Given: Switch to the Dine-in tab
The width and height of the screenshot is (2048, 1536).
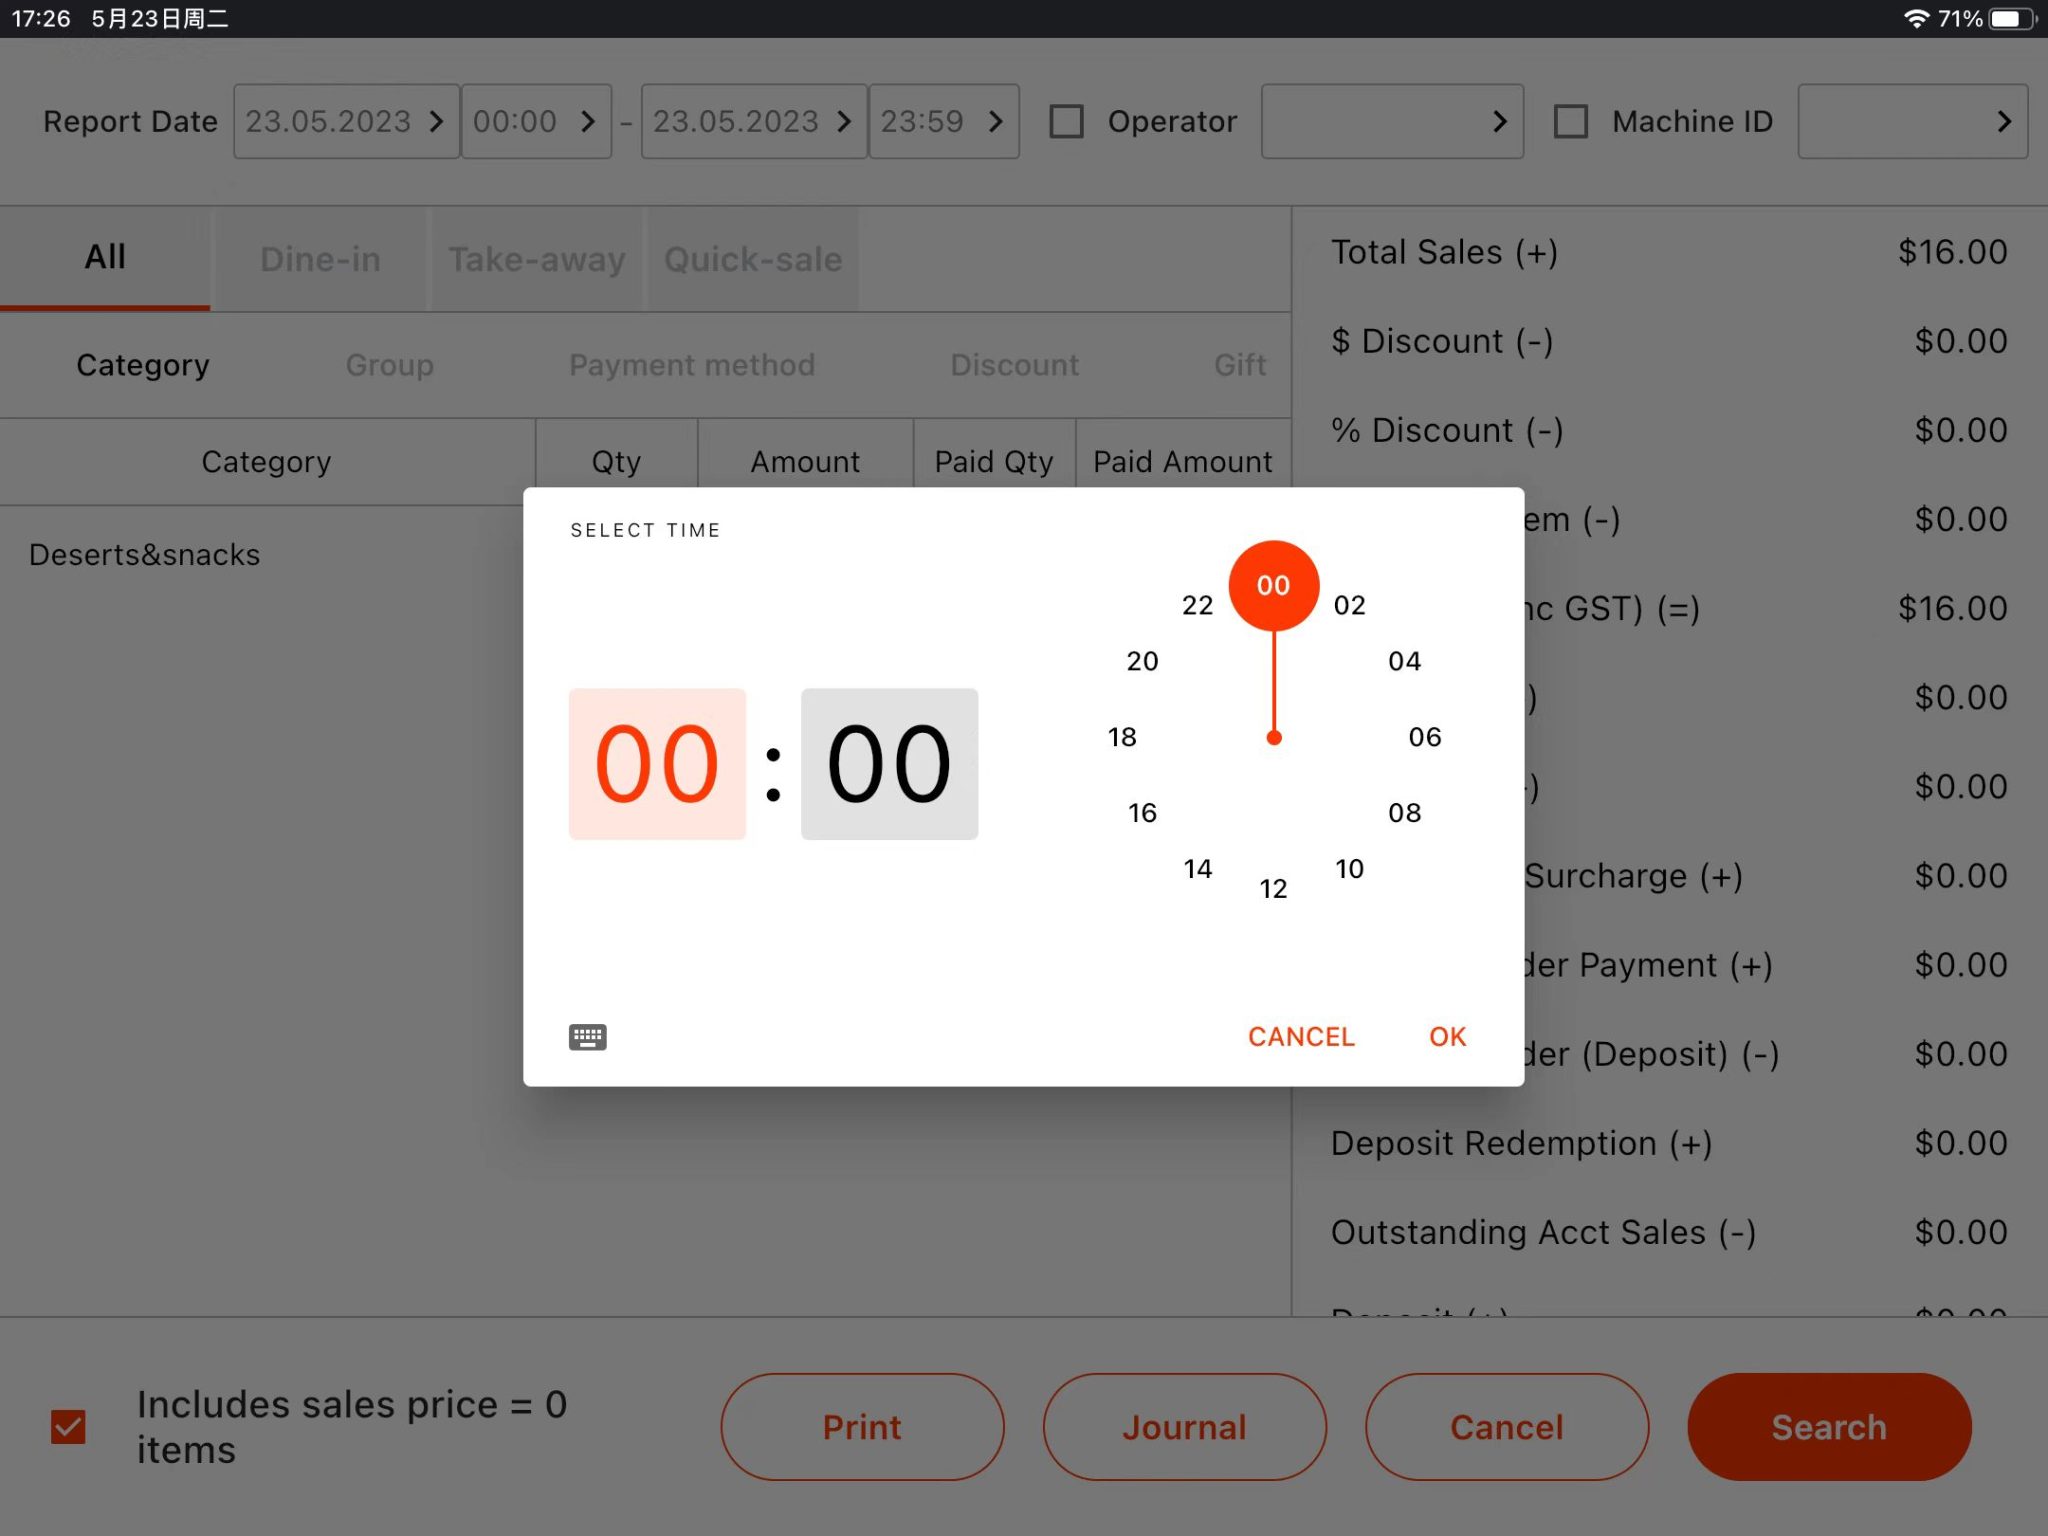Looking at the screenshot, I should click(x=320, y=259).
